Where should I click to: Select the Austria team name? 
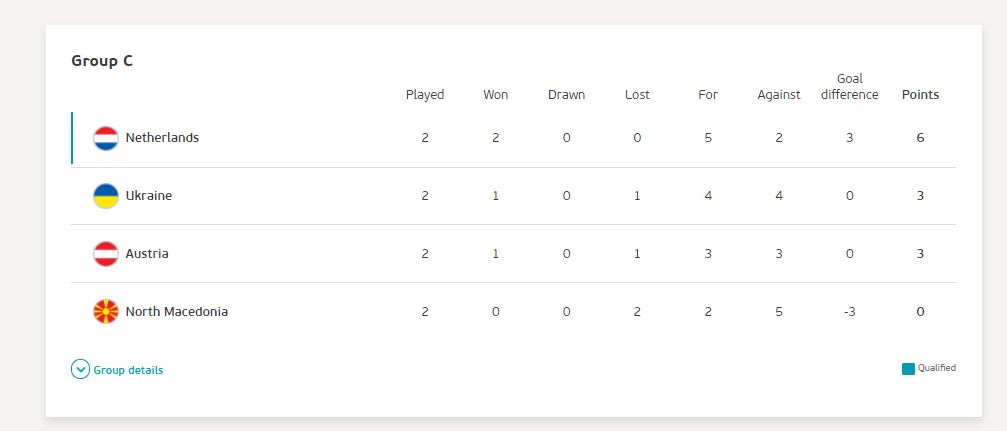(x=147, y=253)
